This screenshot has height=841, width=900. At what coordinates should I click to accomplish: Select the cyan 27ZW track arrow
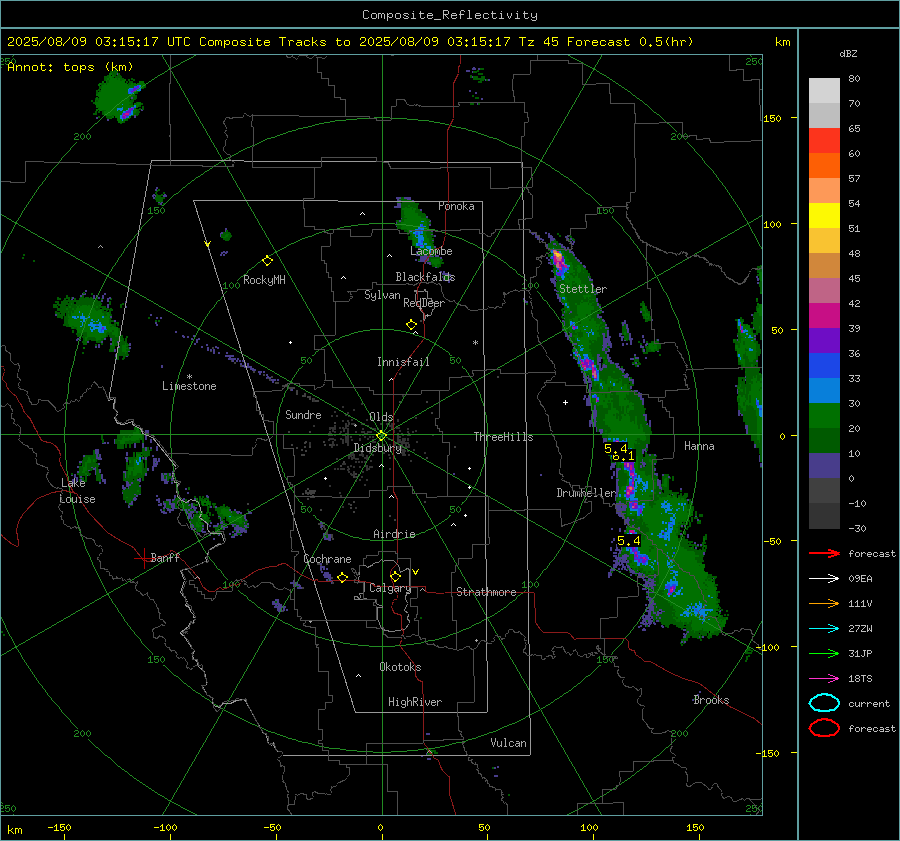pos(824,629)
